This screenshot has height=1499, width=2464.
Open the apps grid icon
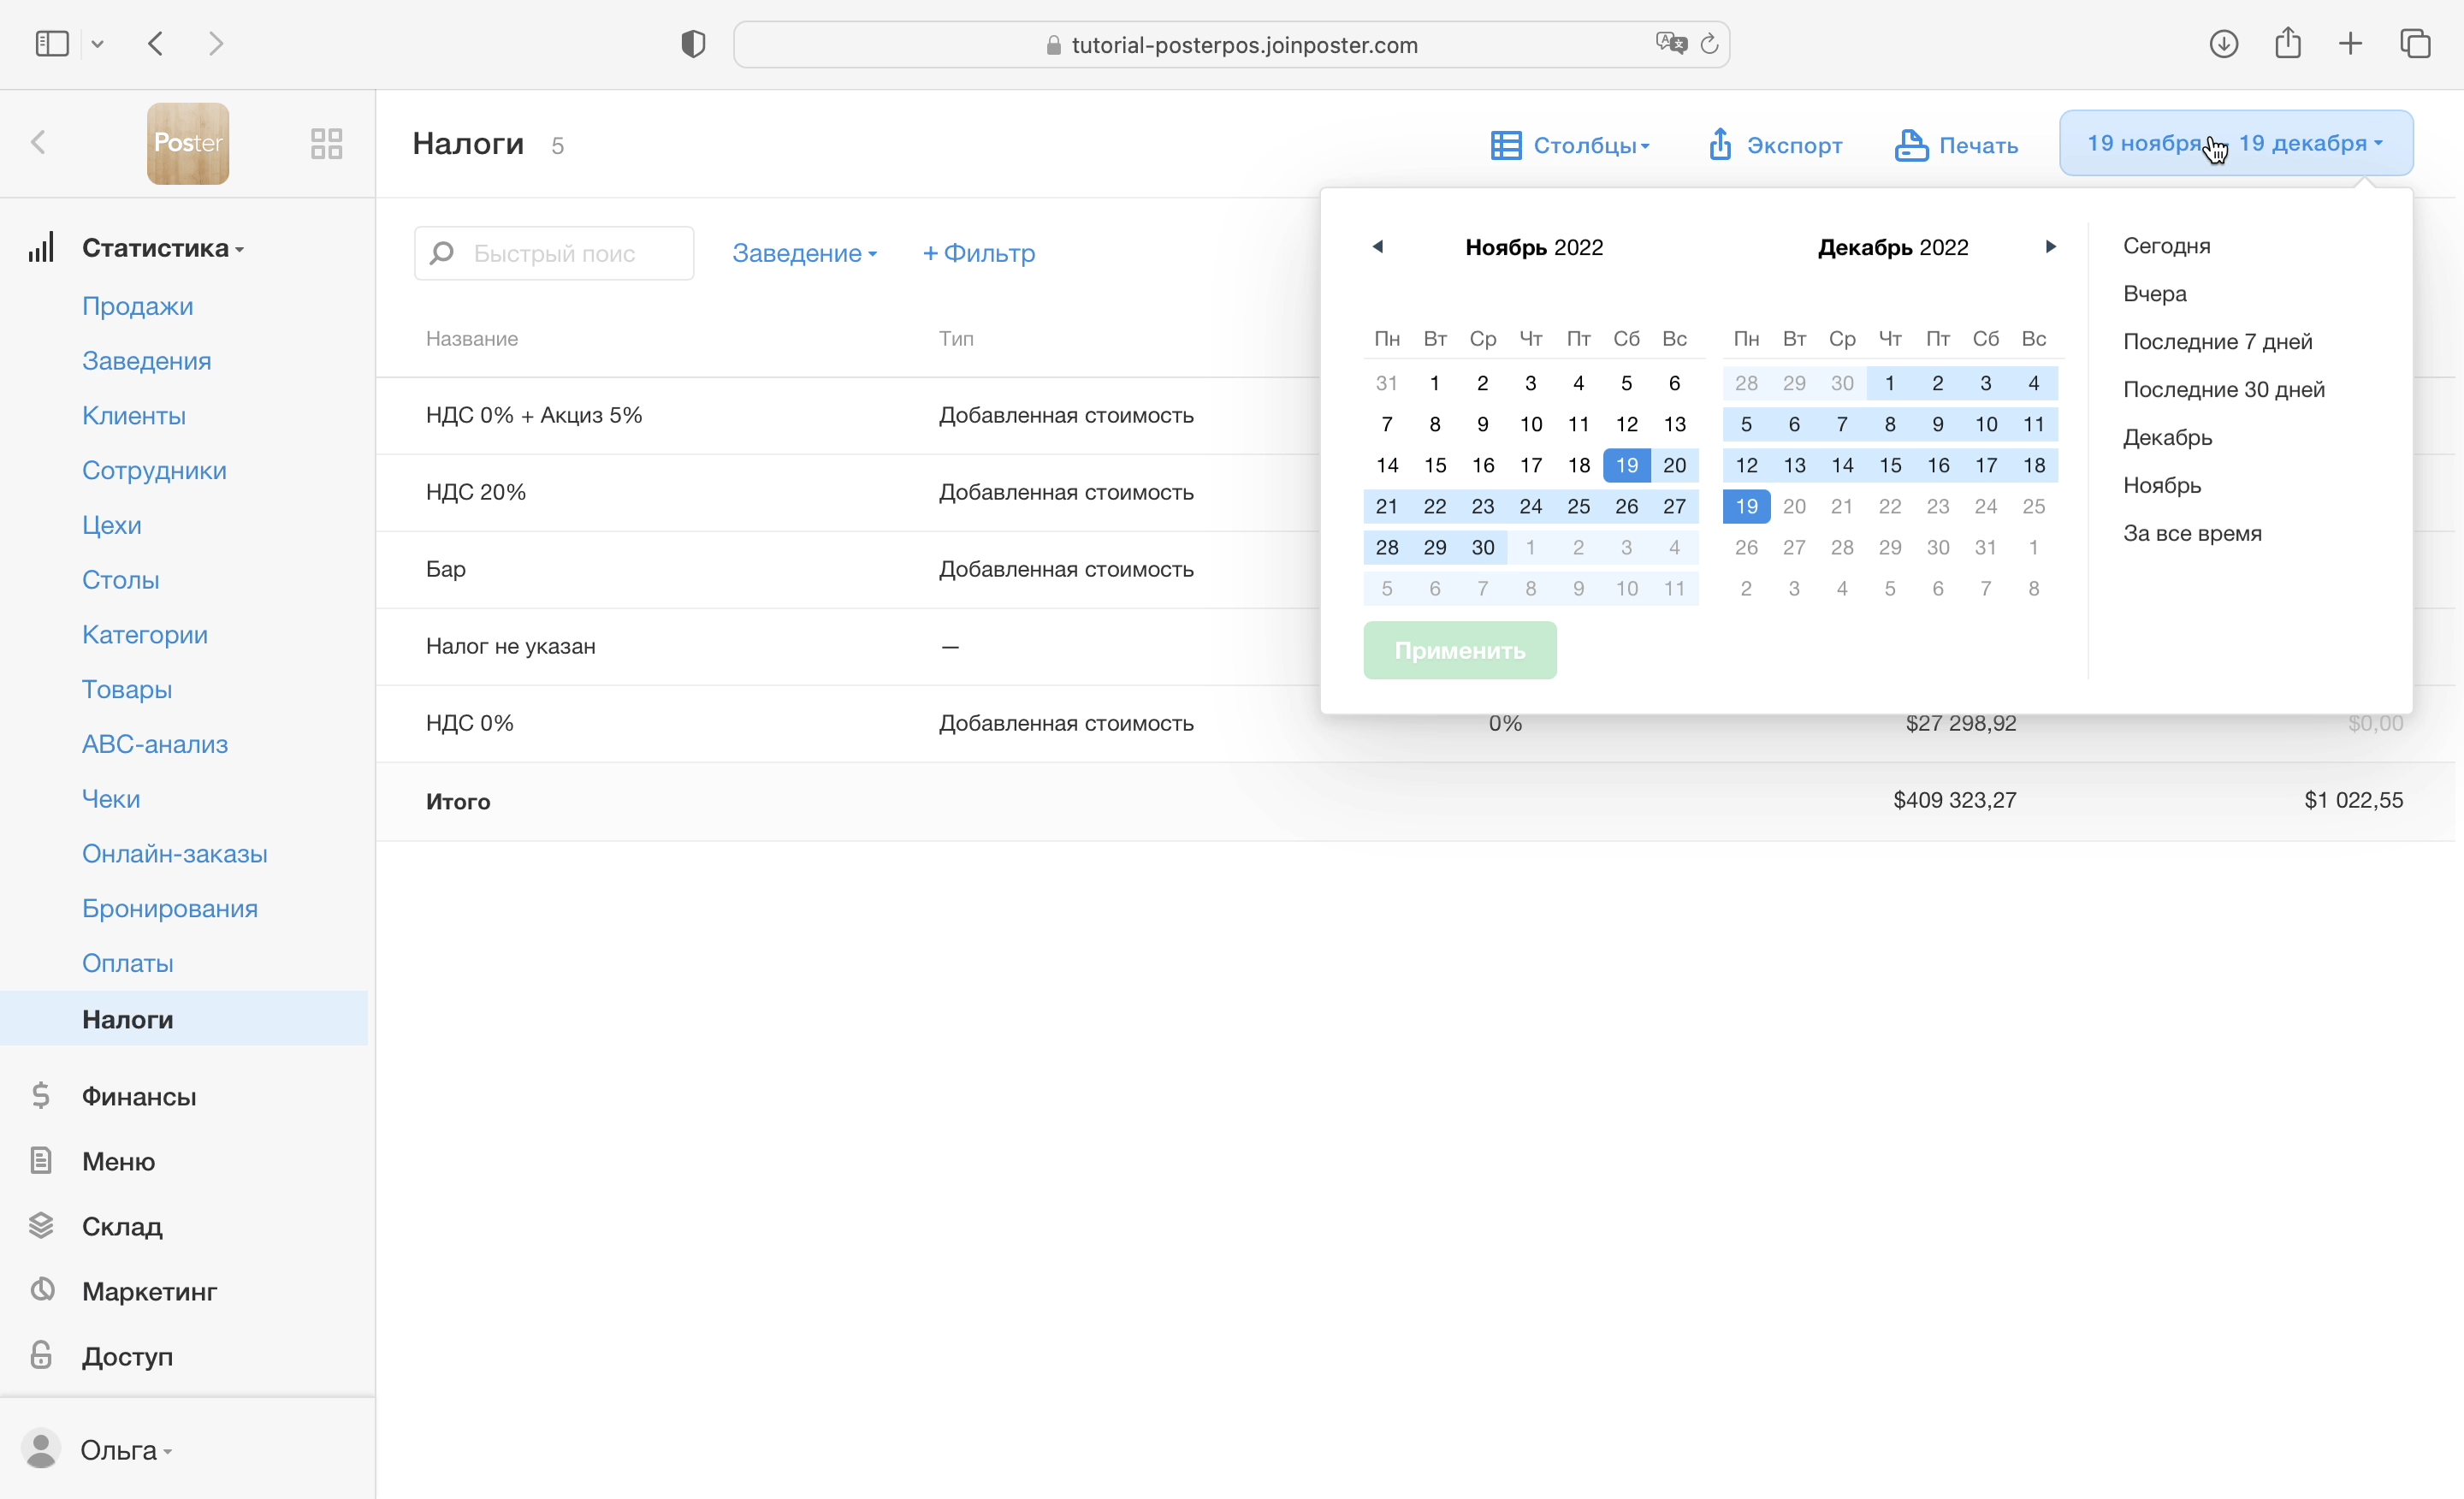pyautogui.click(x=326, y=143)
